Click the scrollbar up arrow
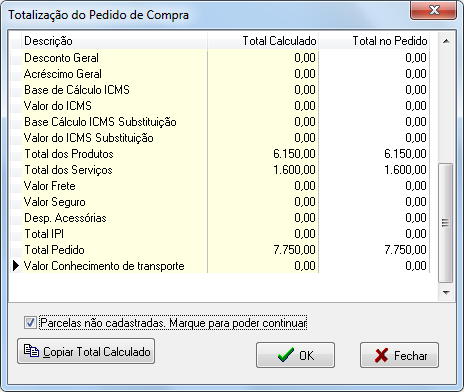The height and width of the screenshot is (392, 464). 446,41
